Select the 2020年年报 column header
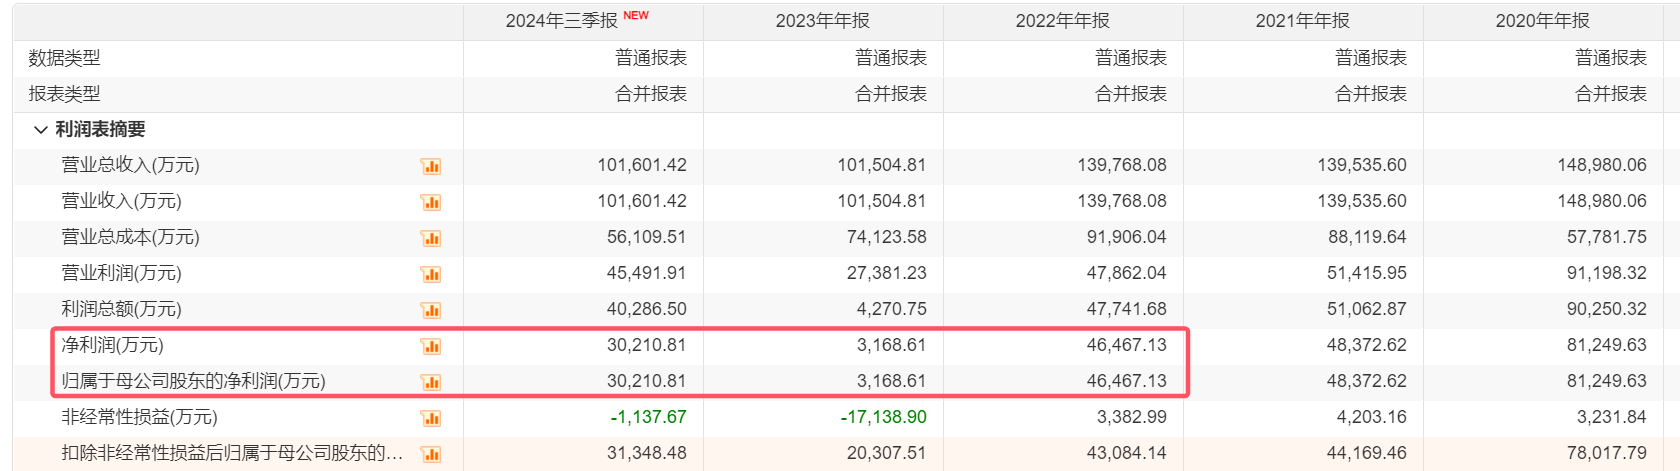 (x=1543, y=21)
